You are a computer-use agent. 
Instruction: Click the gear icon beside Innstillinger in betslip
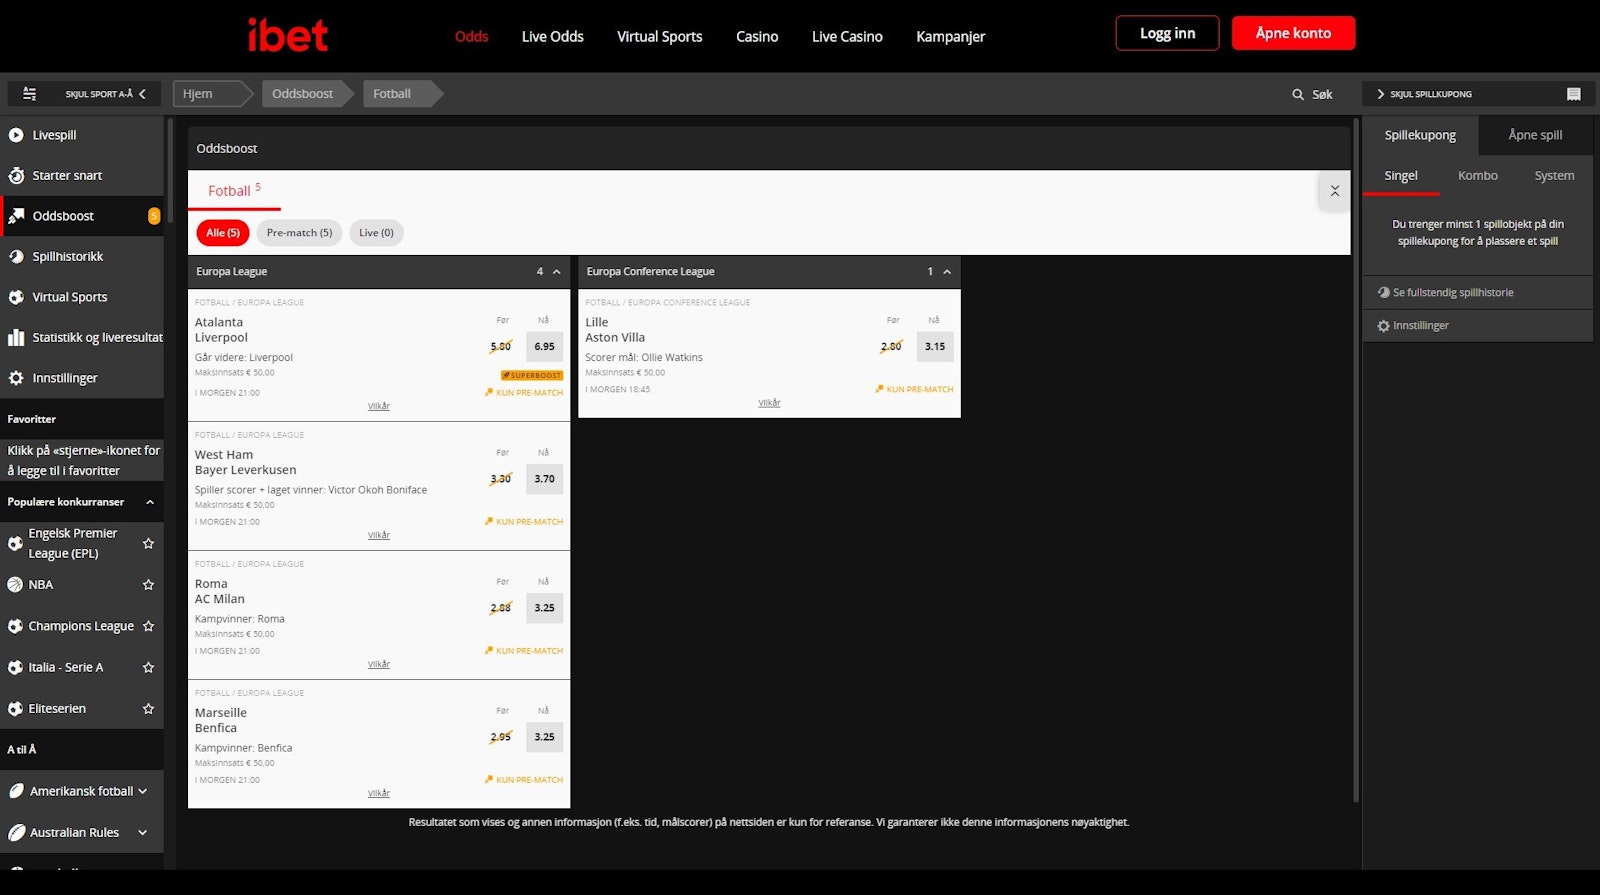tap(1383, 326)
